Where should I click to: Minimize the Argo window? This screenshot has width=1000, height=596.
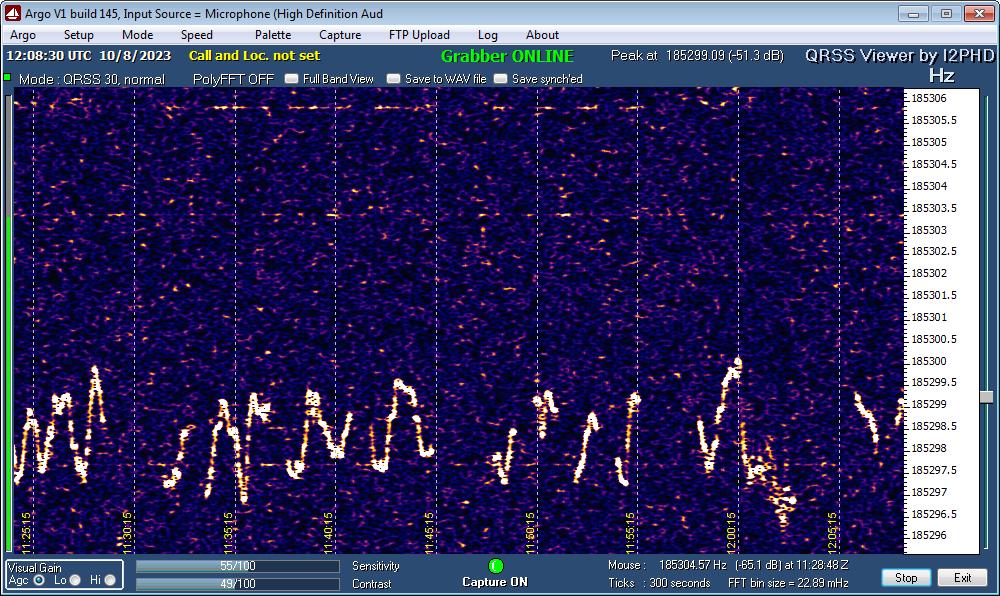[914, 13]
